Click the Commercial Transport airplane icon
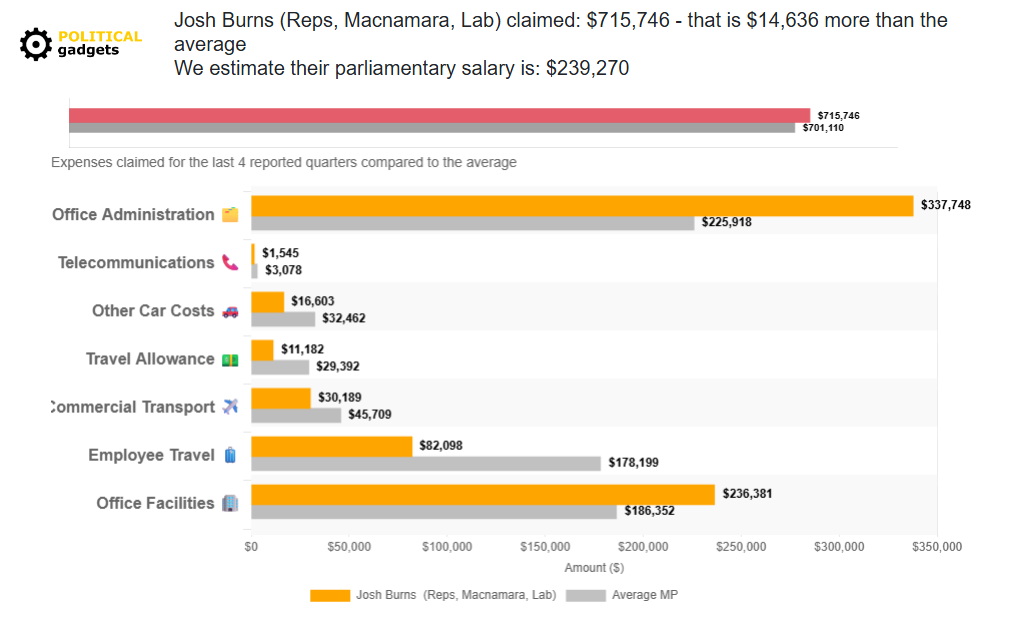The height and width of the screenshot is (633, 1028). coord(230,406)
